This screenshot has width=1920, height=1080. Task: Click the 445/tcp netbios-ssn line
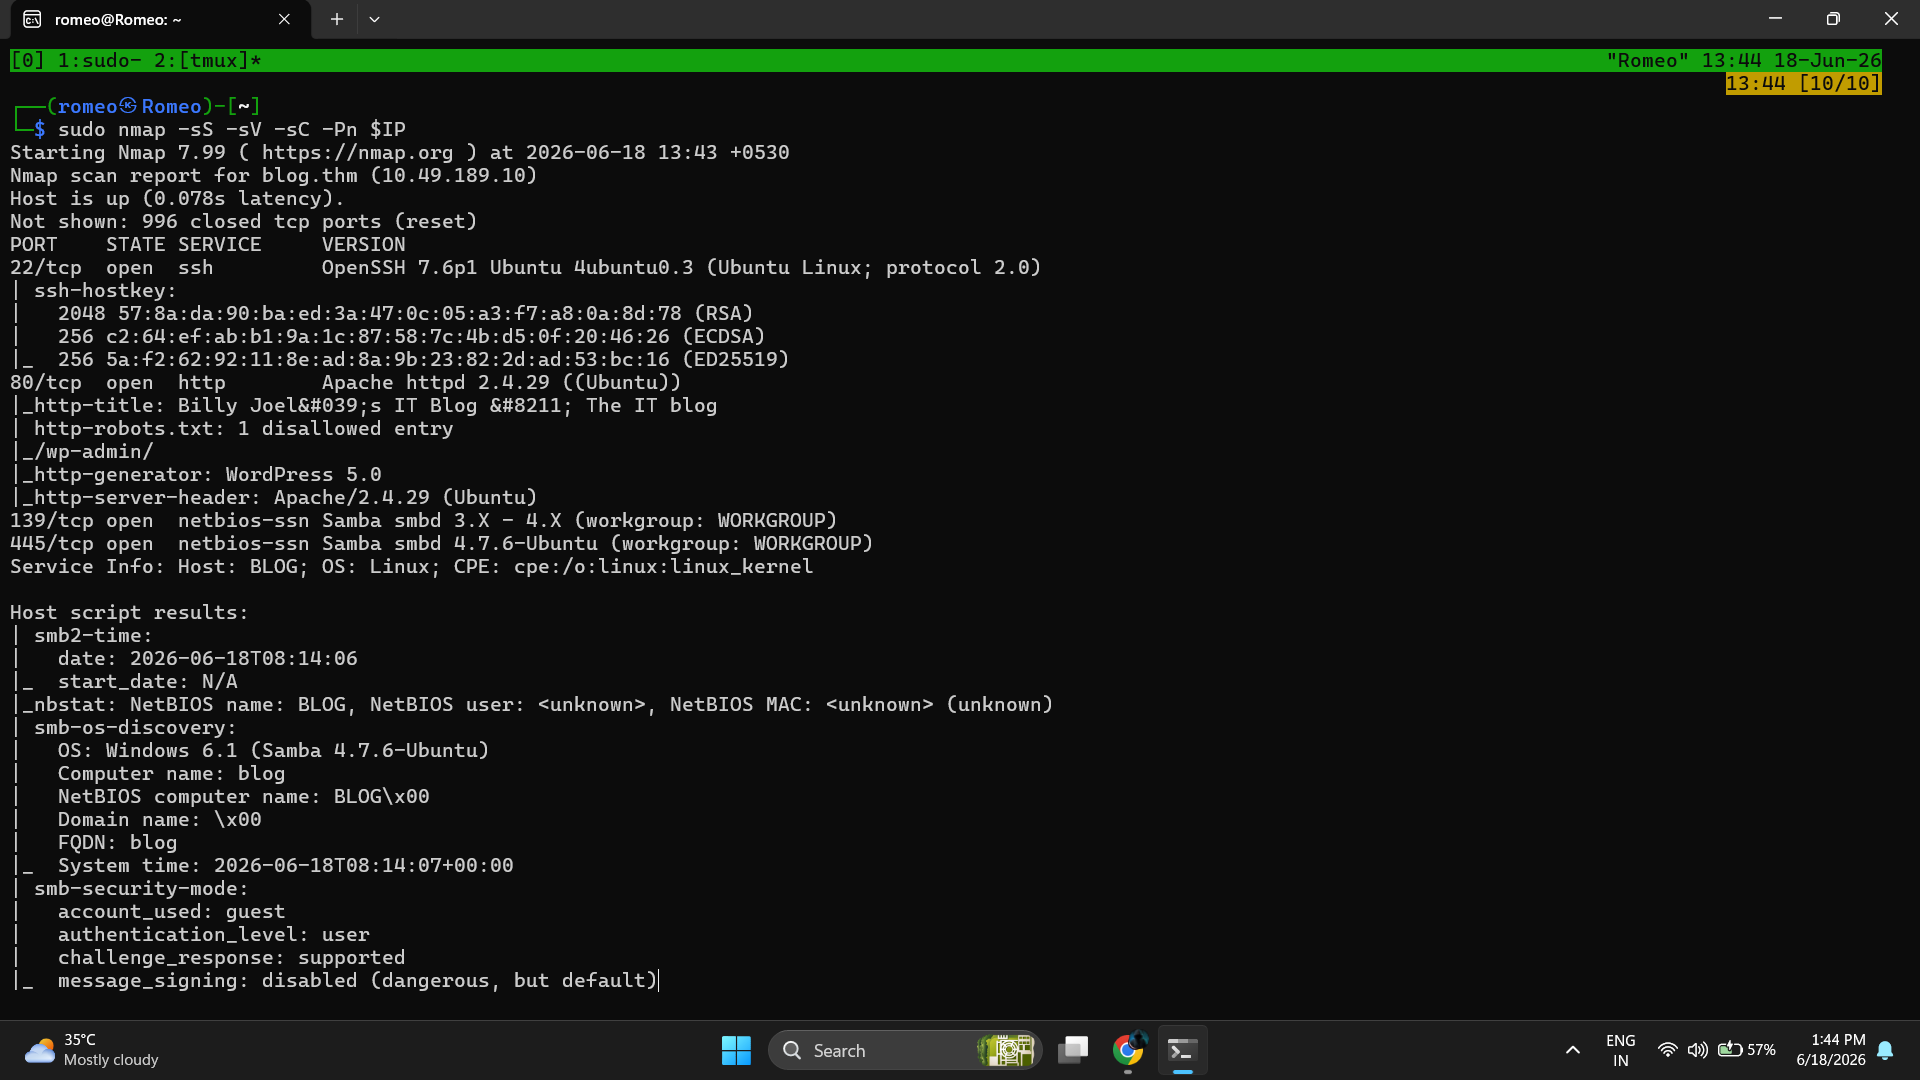[x=442, y=544]
